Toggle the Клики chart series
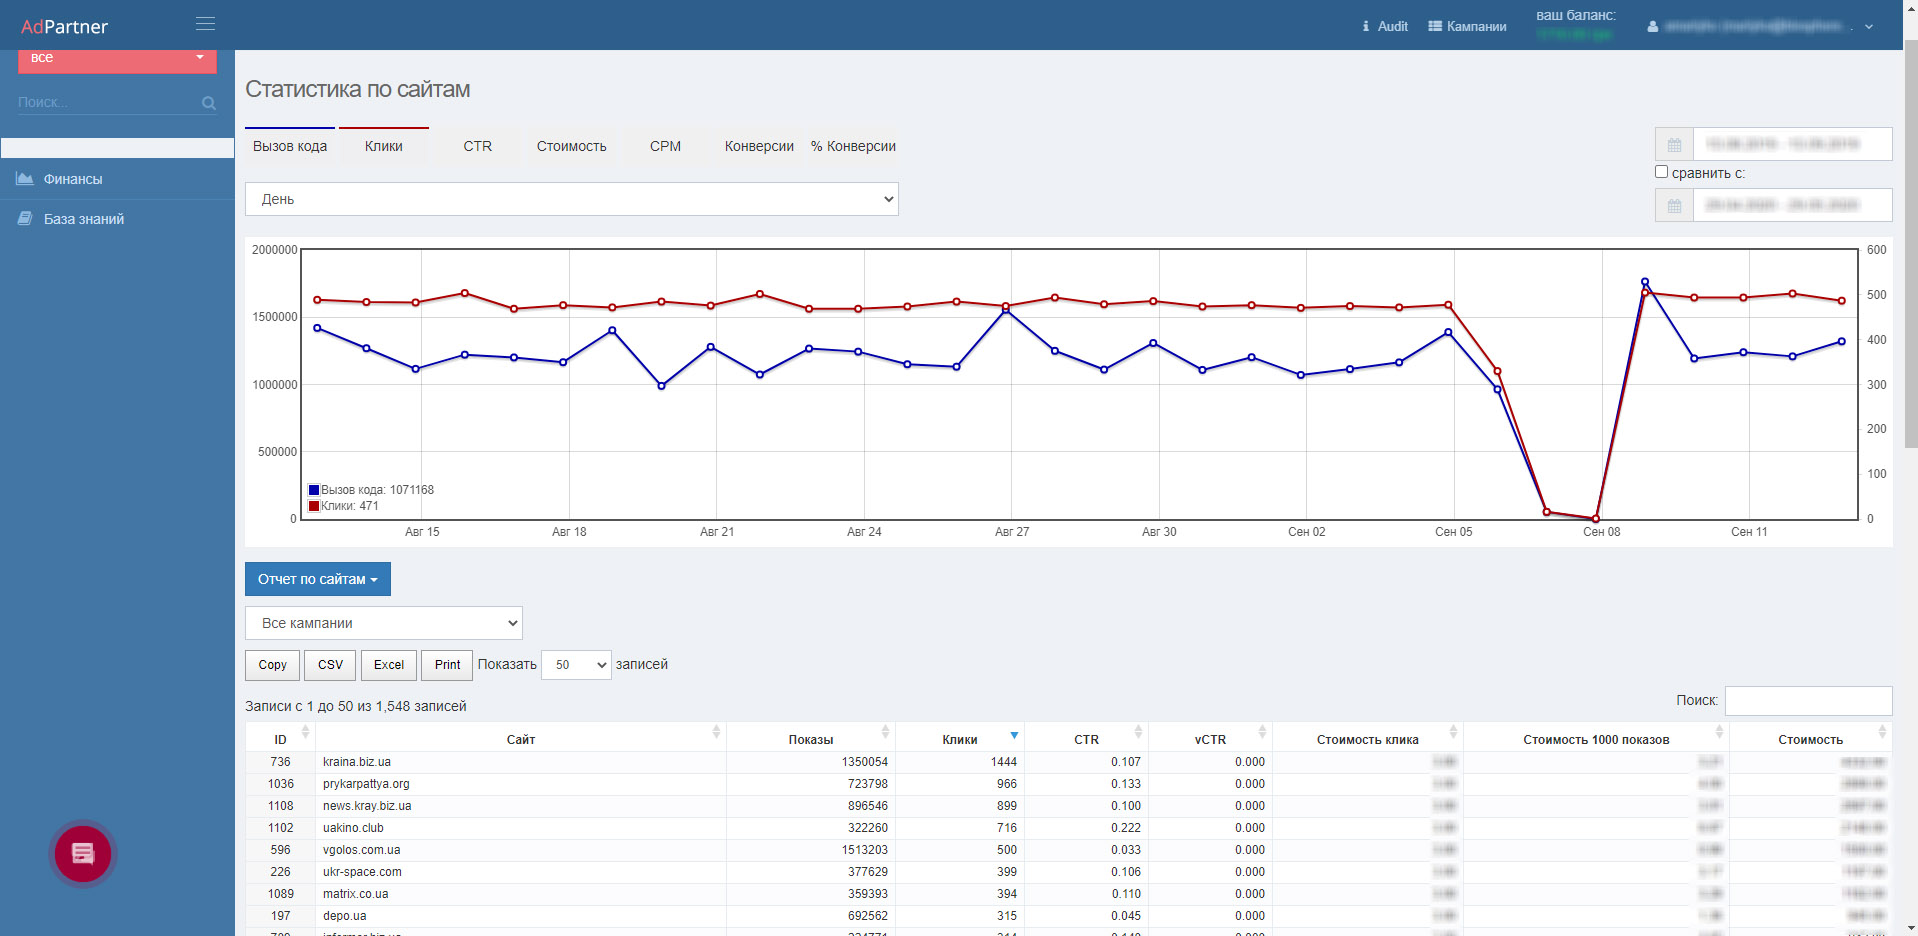This screenshot has height=936, width=1918. tap(384, 146)
